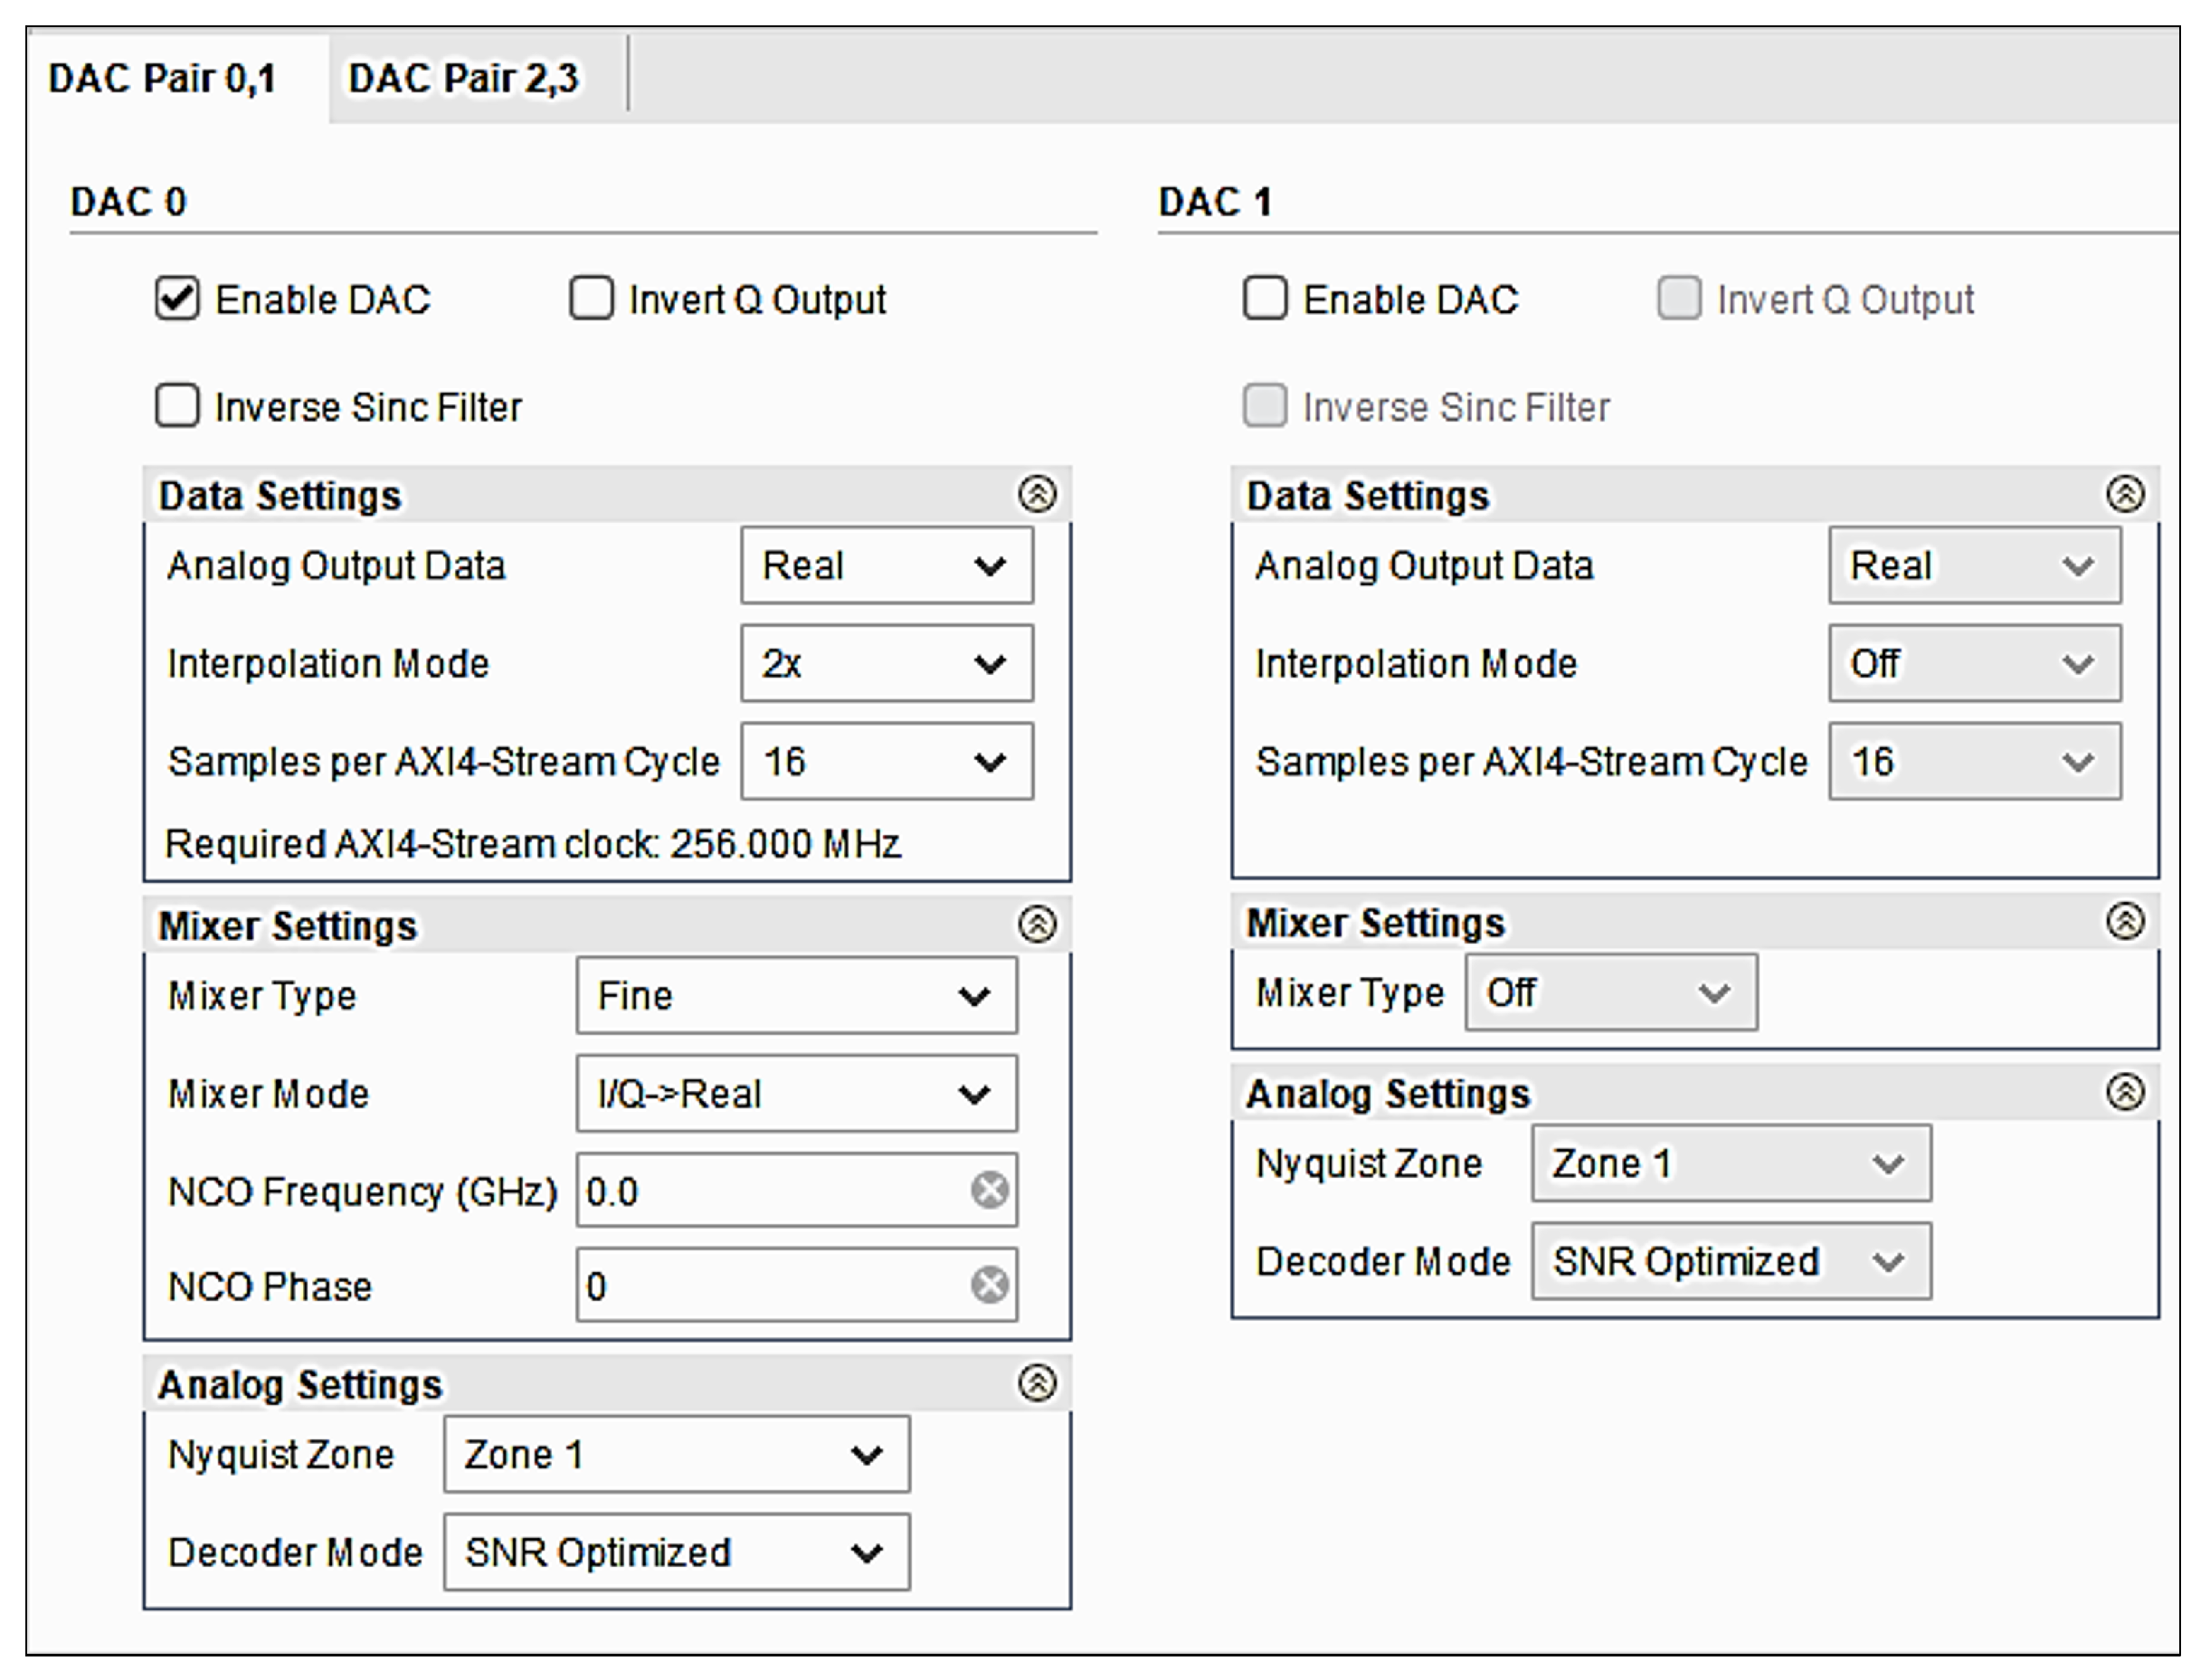The width and height of the screenshot is (2210, 1680).
Task: Clear the NCO Frequency field with X icon
Action: [x=989, y=1190]
